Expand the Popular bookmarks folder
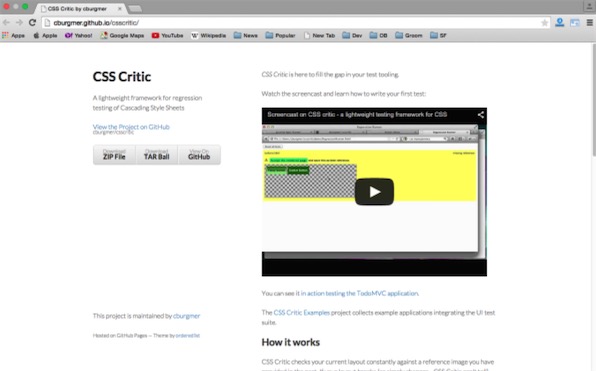596x371 pixels. pos(280,35)
